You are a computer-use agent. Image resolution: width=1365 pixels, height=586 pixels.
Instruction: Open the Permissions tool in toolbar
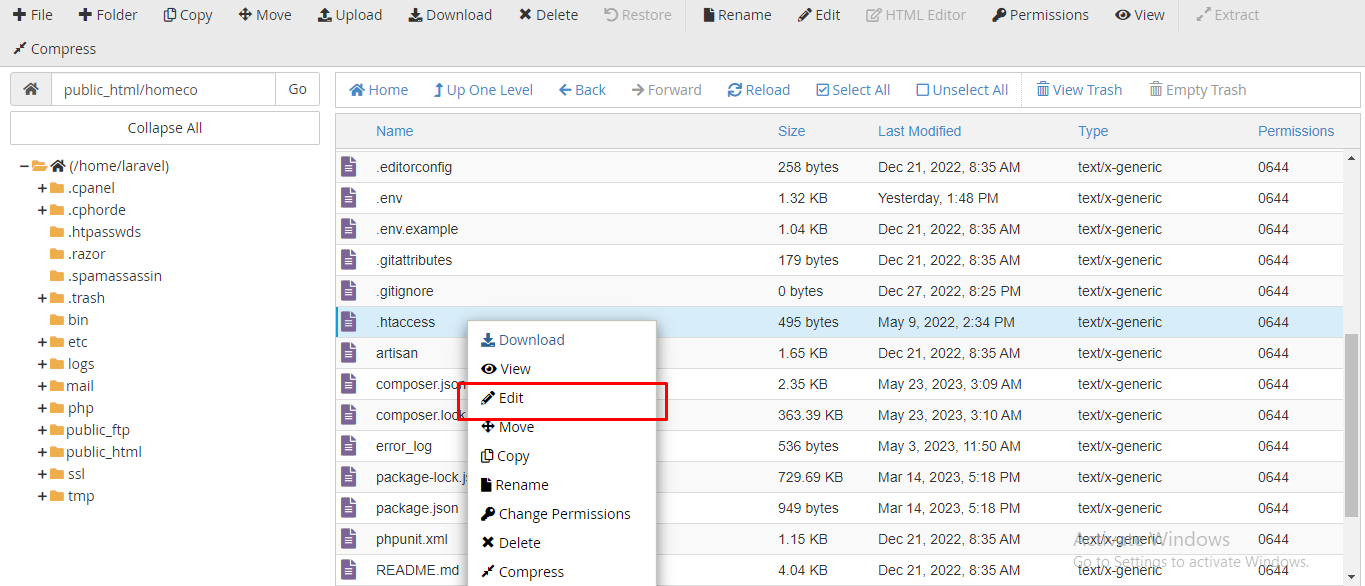coord(1040,15)
